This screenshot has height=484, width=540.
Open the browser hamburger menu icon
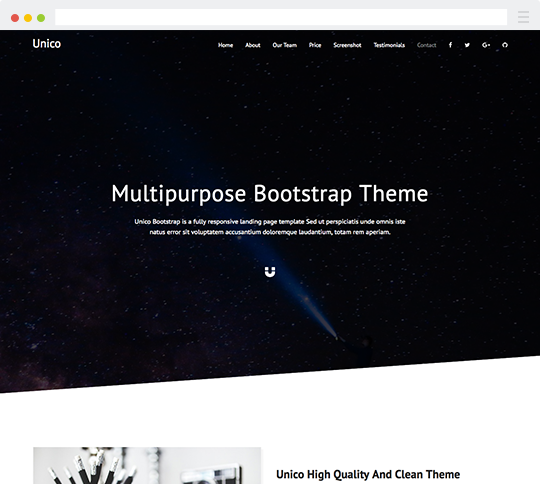coord(523,17)
